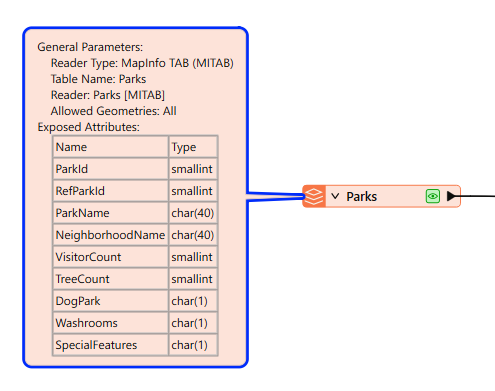
Task: Click the Exposed Attributes heading
Action: [88, 127]
